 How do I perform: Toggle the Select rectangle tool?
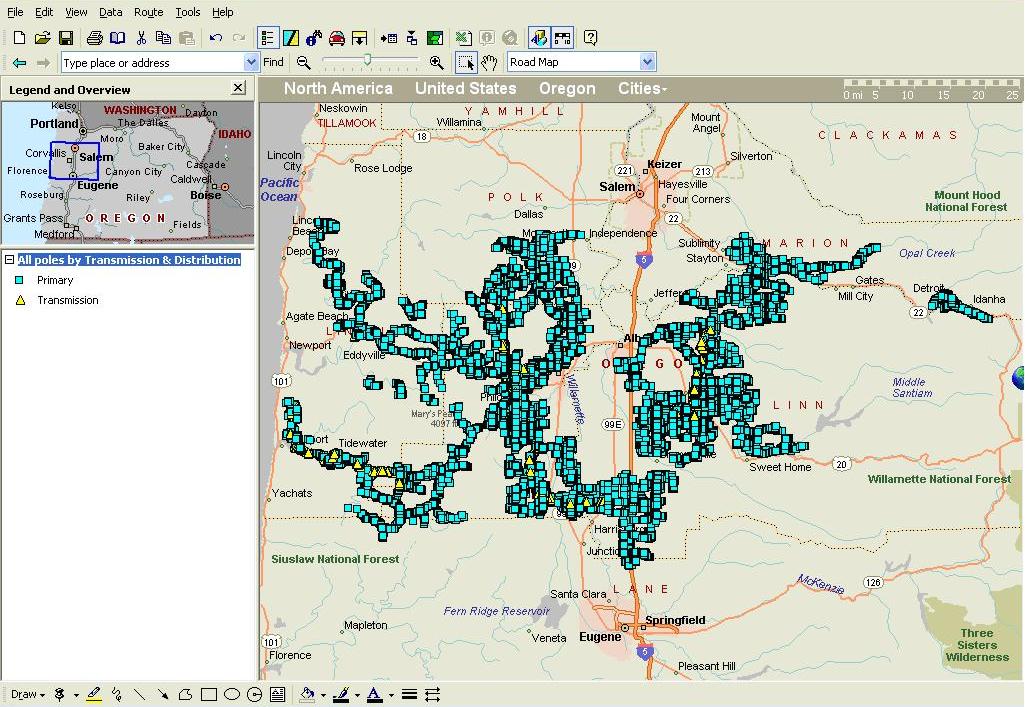[x=466, y=62]
